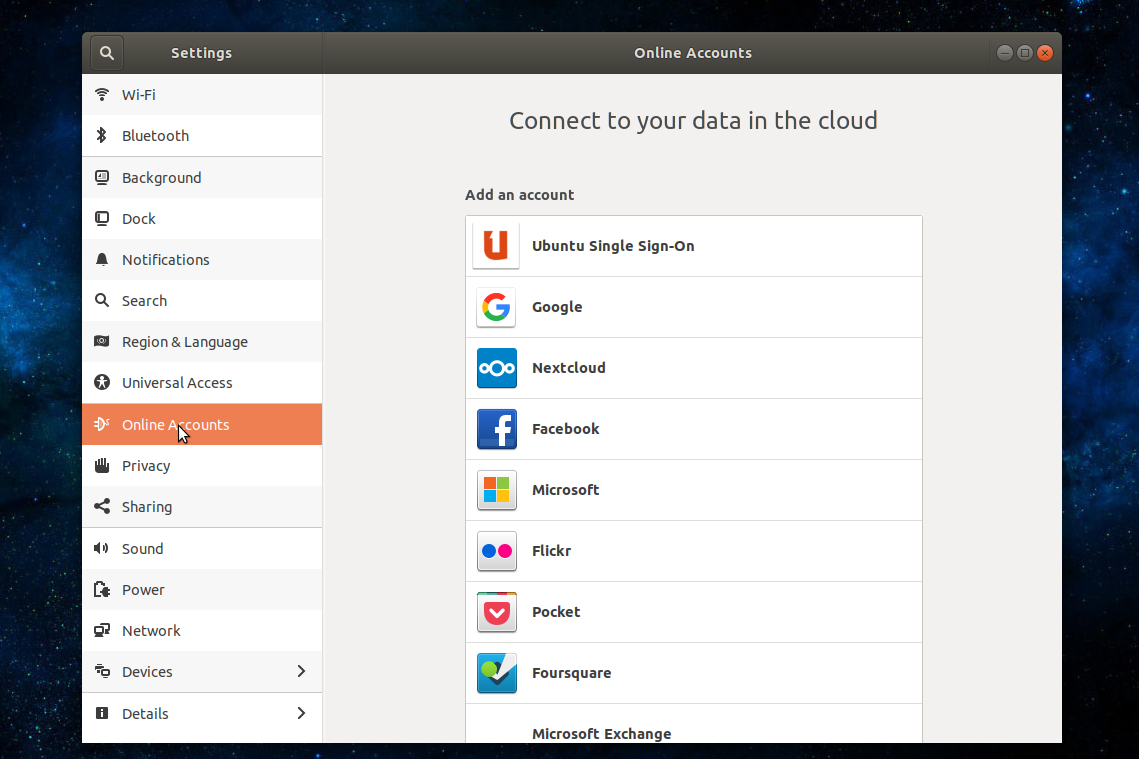Click the Privacy hand icon
The width and height of the screenshot is (1139, 759).
click(102, 466)
